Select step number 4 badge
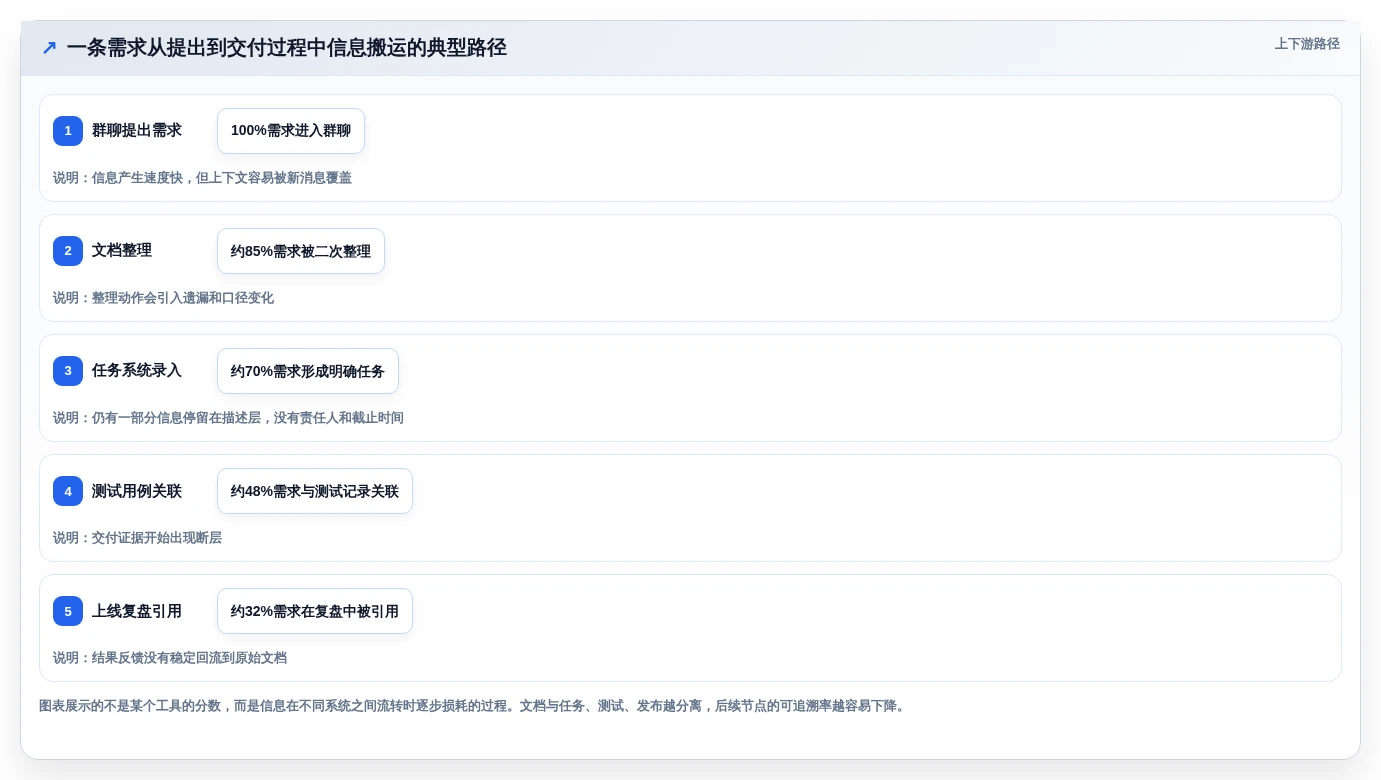The height and width of the screenshot is (780, 1381). point(68,491)
